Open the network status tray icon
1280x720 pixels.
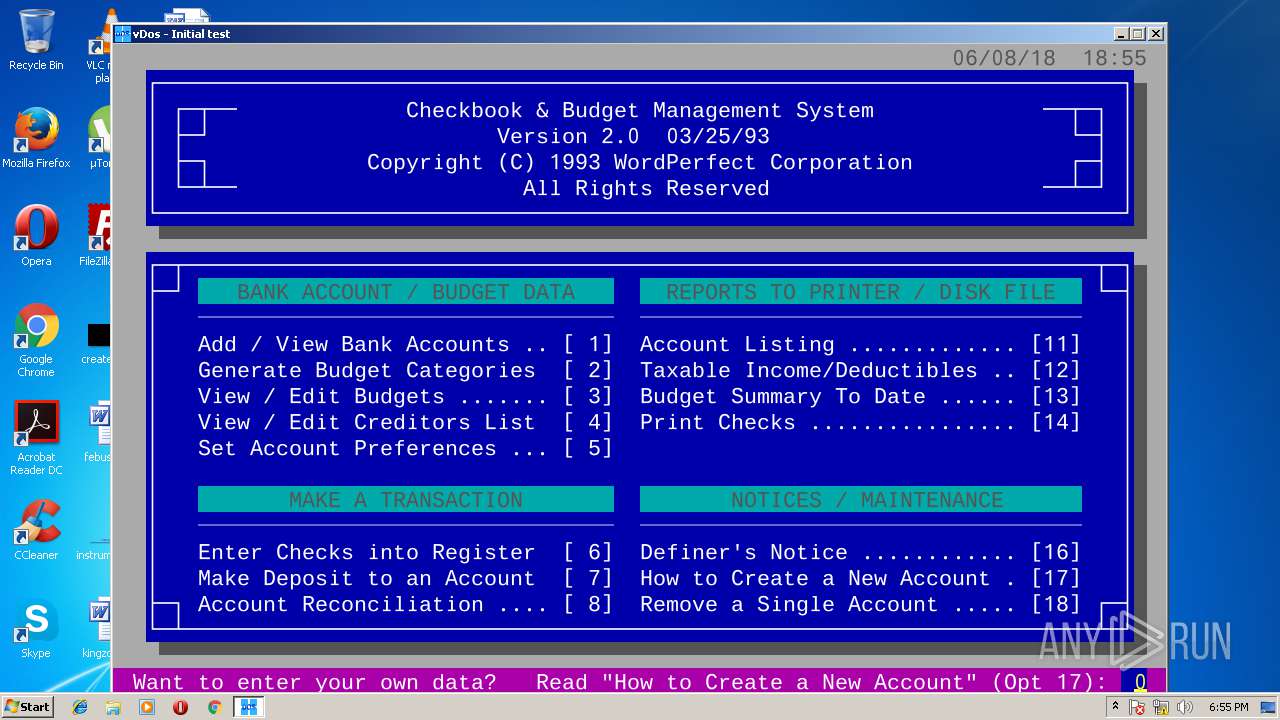(x=1161, y=707)
